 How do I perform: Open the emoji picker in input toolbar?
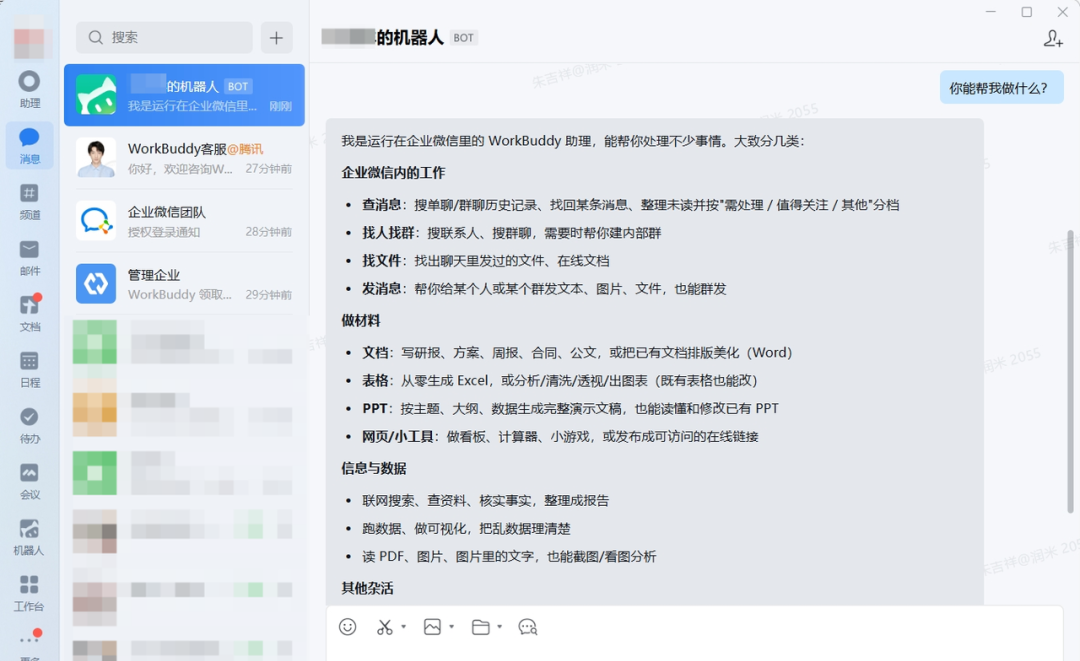[x=348, y=627]
